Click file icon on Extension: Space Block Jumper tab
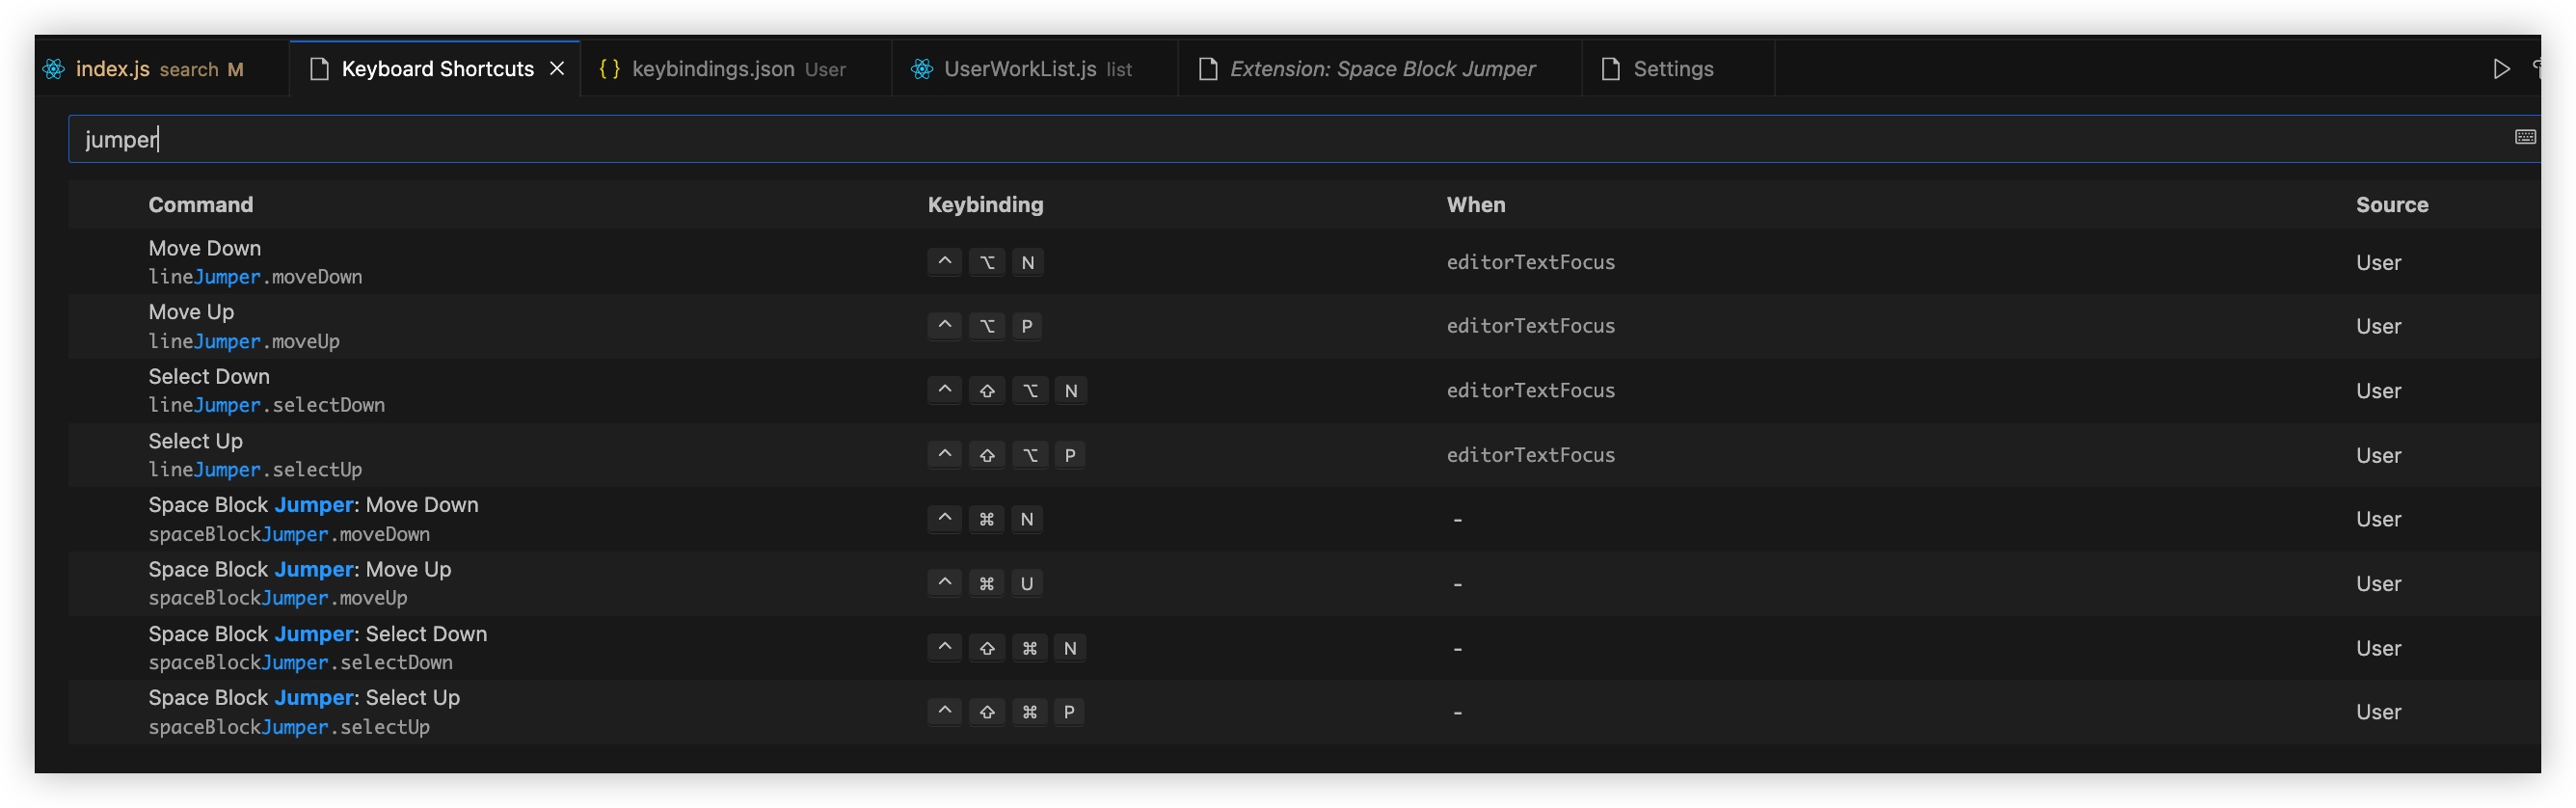 [1207, 69]
